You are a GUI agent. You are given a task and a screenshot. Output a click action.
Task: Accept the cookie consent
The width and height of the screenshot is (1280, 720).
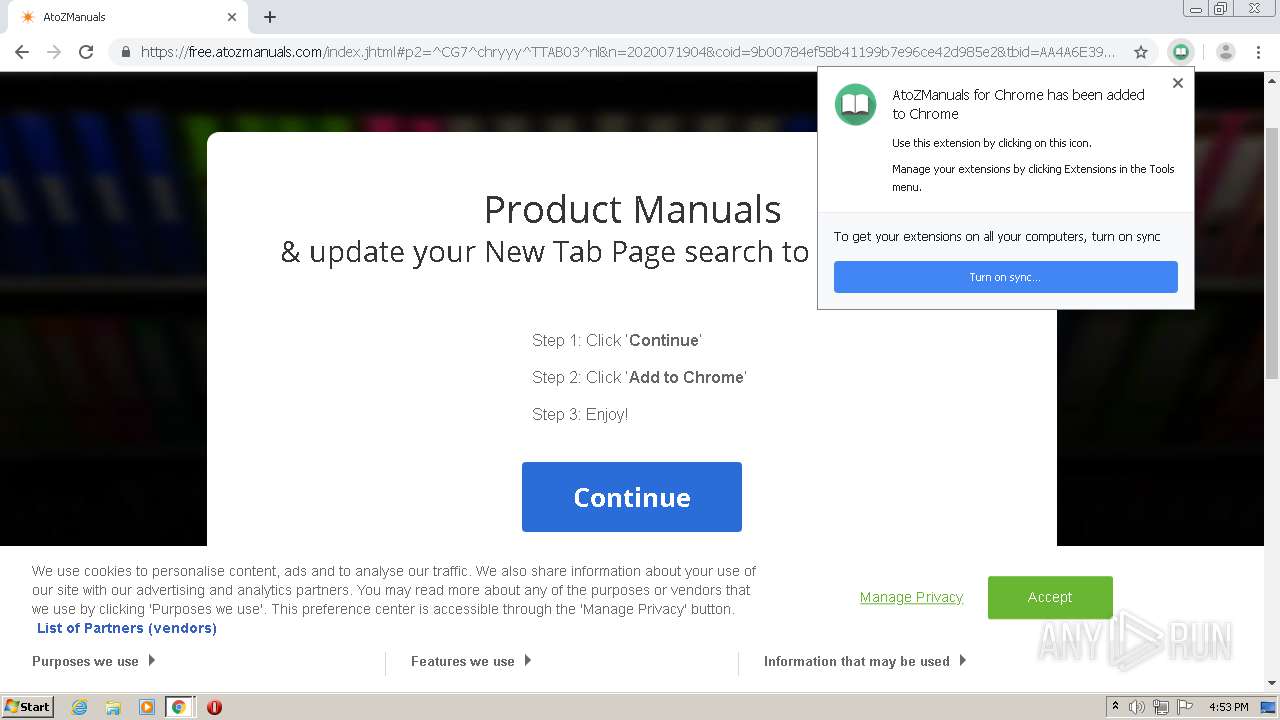coord(1050,597)
